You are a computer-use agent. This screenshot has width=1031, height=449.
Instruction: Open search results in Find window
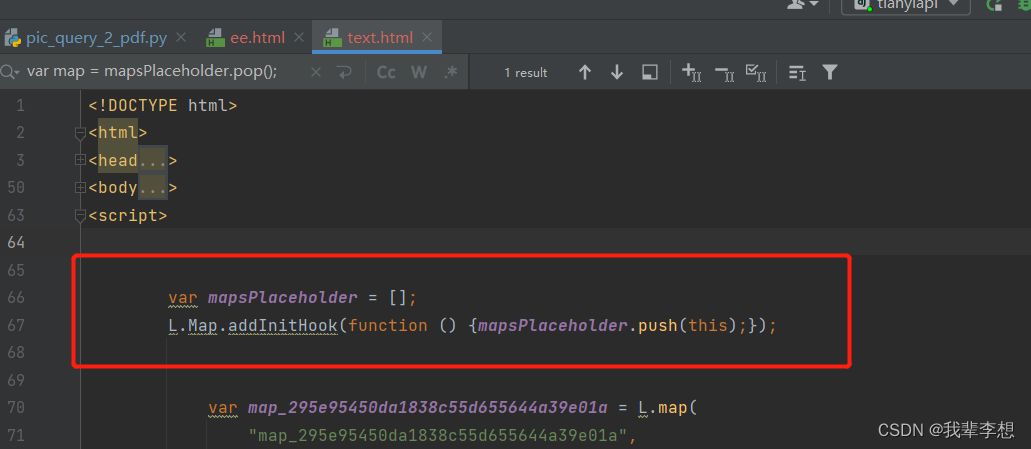(650, 72)
